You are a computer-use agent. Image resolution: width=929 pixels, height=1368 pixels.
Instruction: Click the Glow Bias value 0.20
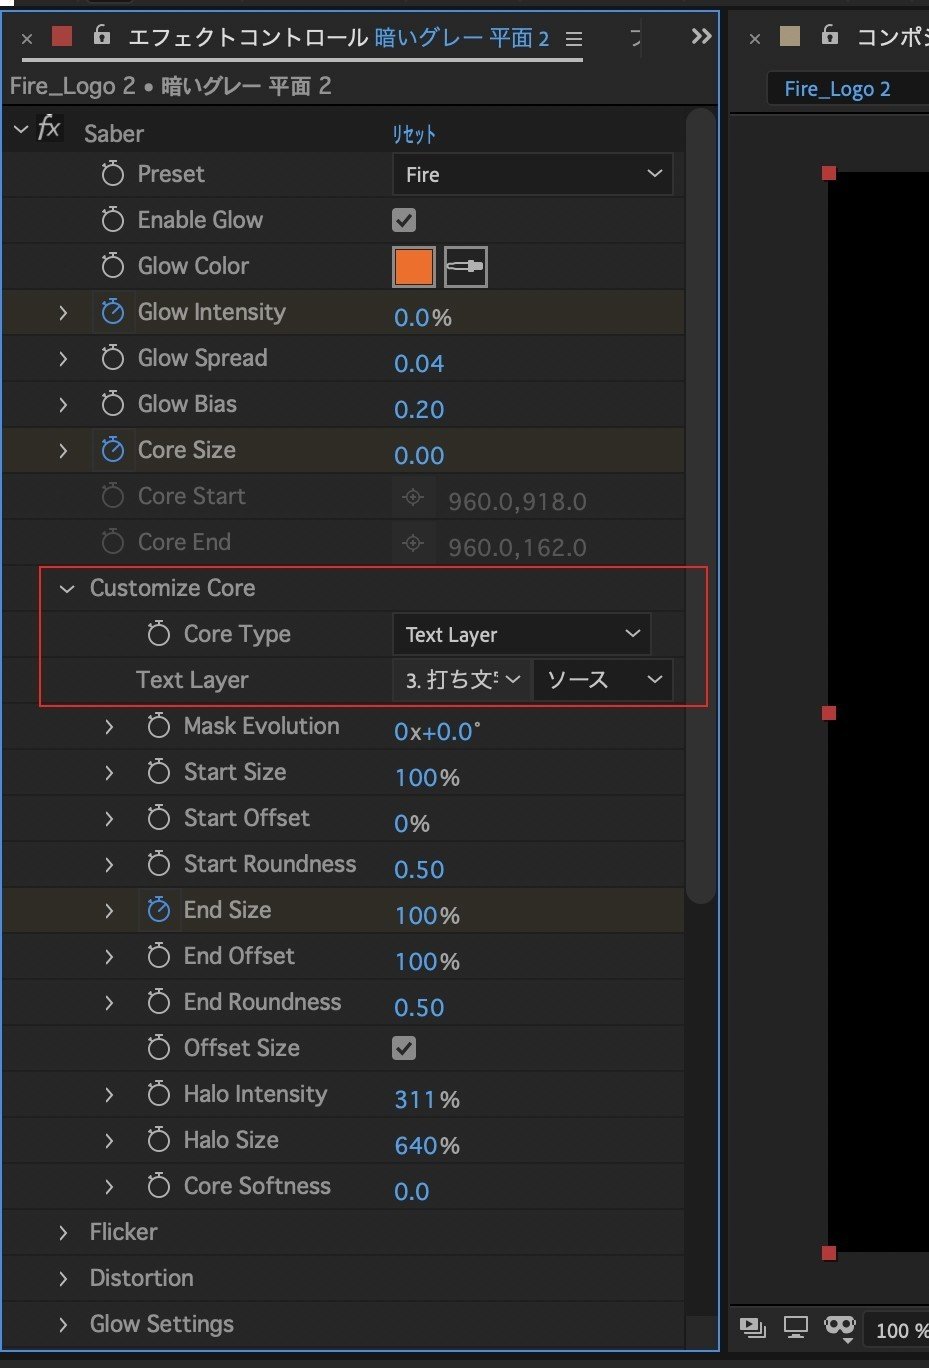[x=419, y=410]
